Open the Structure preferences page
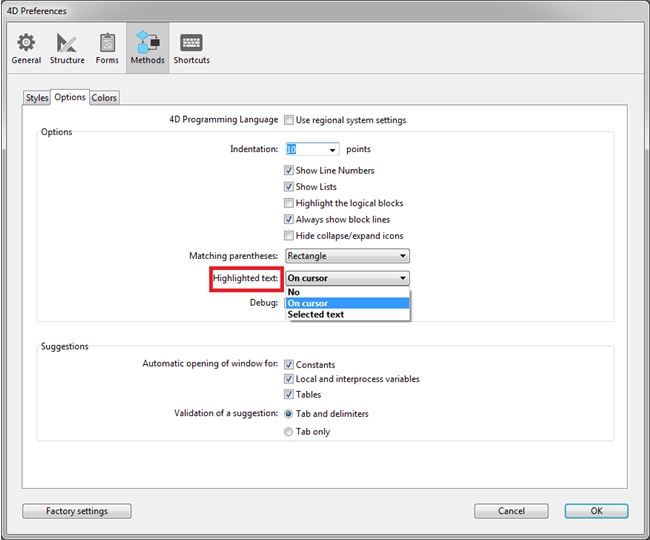 [67, 48]
